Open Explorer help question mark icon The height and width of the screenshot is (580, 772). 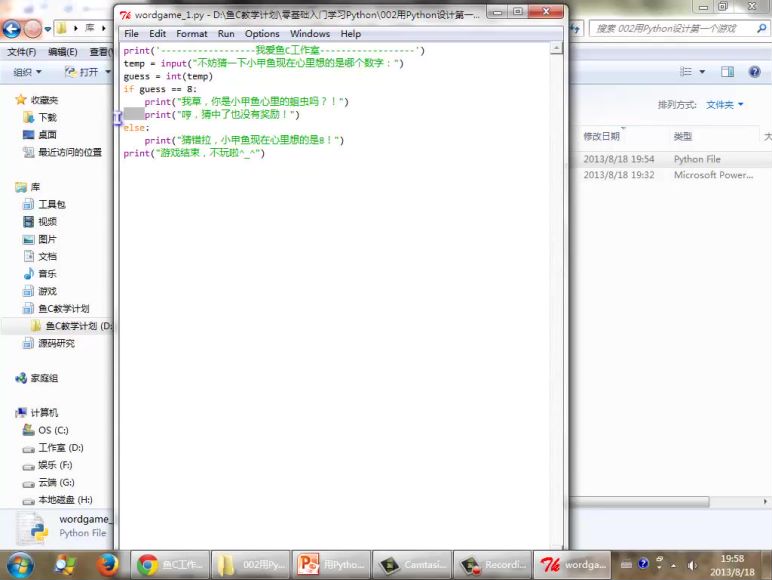(754, 72)
